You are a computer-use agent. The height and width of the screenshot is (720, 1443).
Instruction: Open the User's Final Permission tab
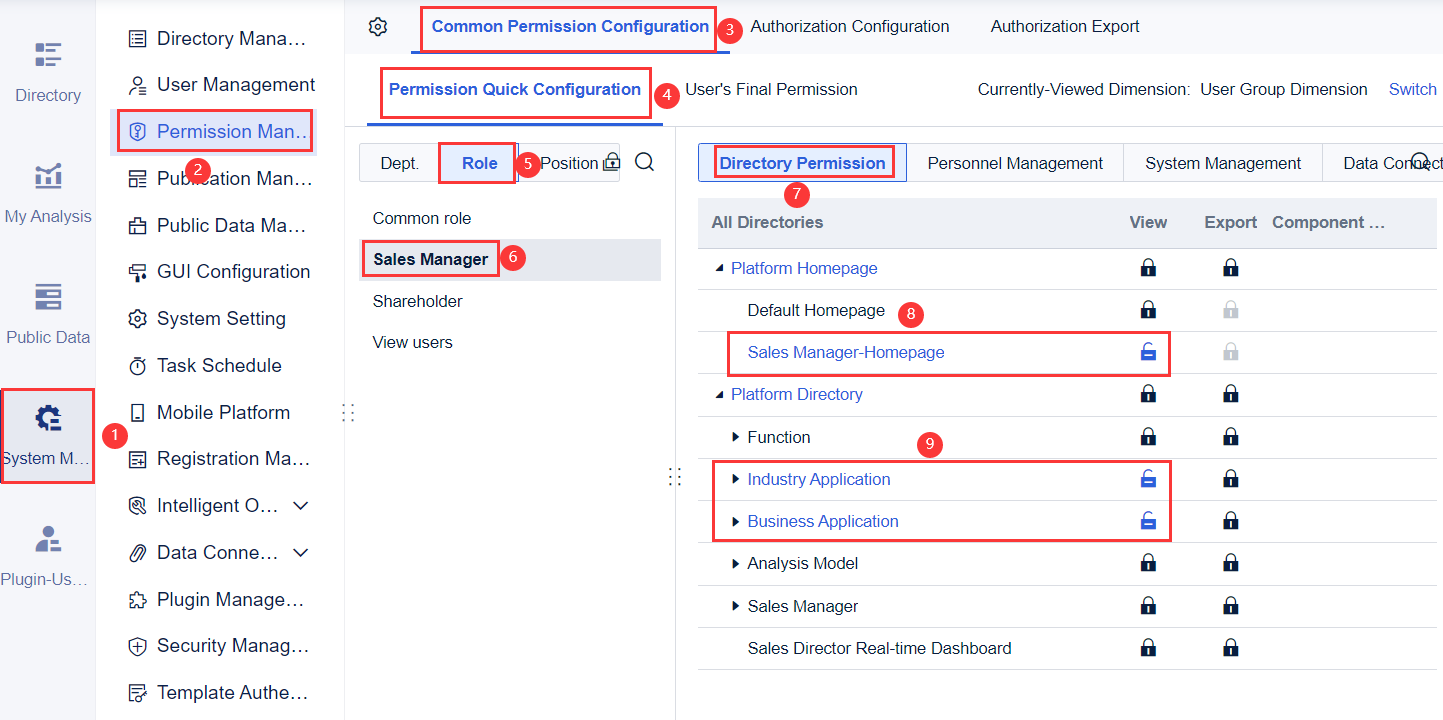click(x=771, y=90)
